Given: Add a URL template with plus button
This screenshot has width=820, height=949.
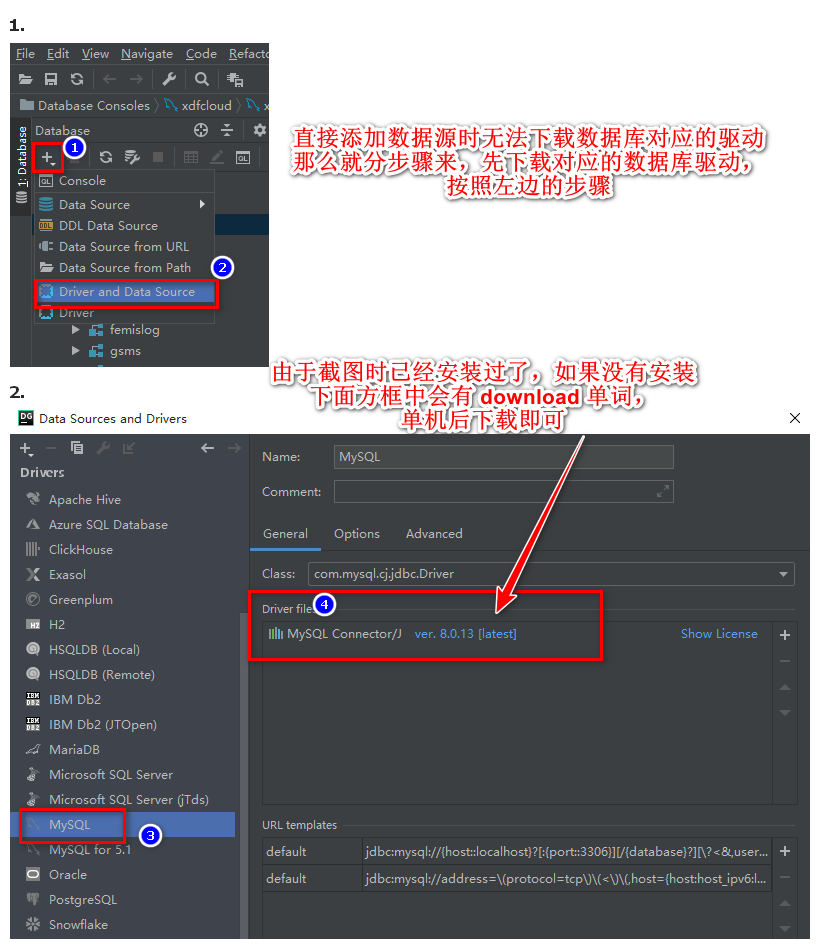Looking at the screenshot, I should point(785,852).
